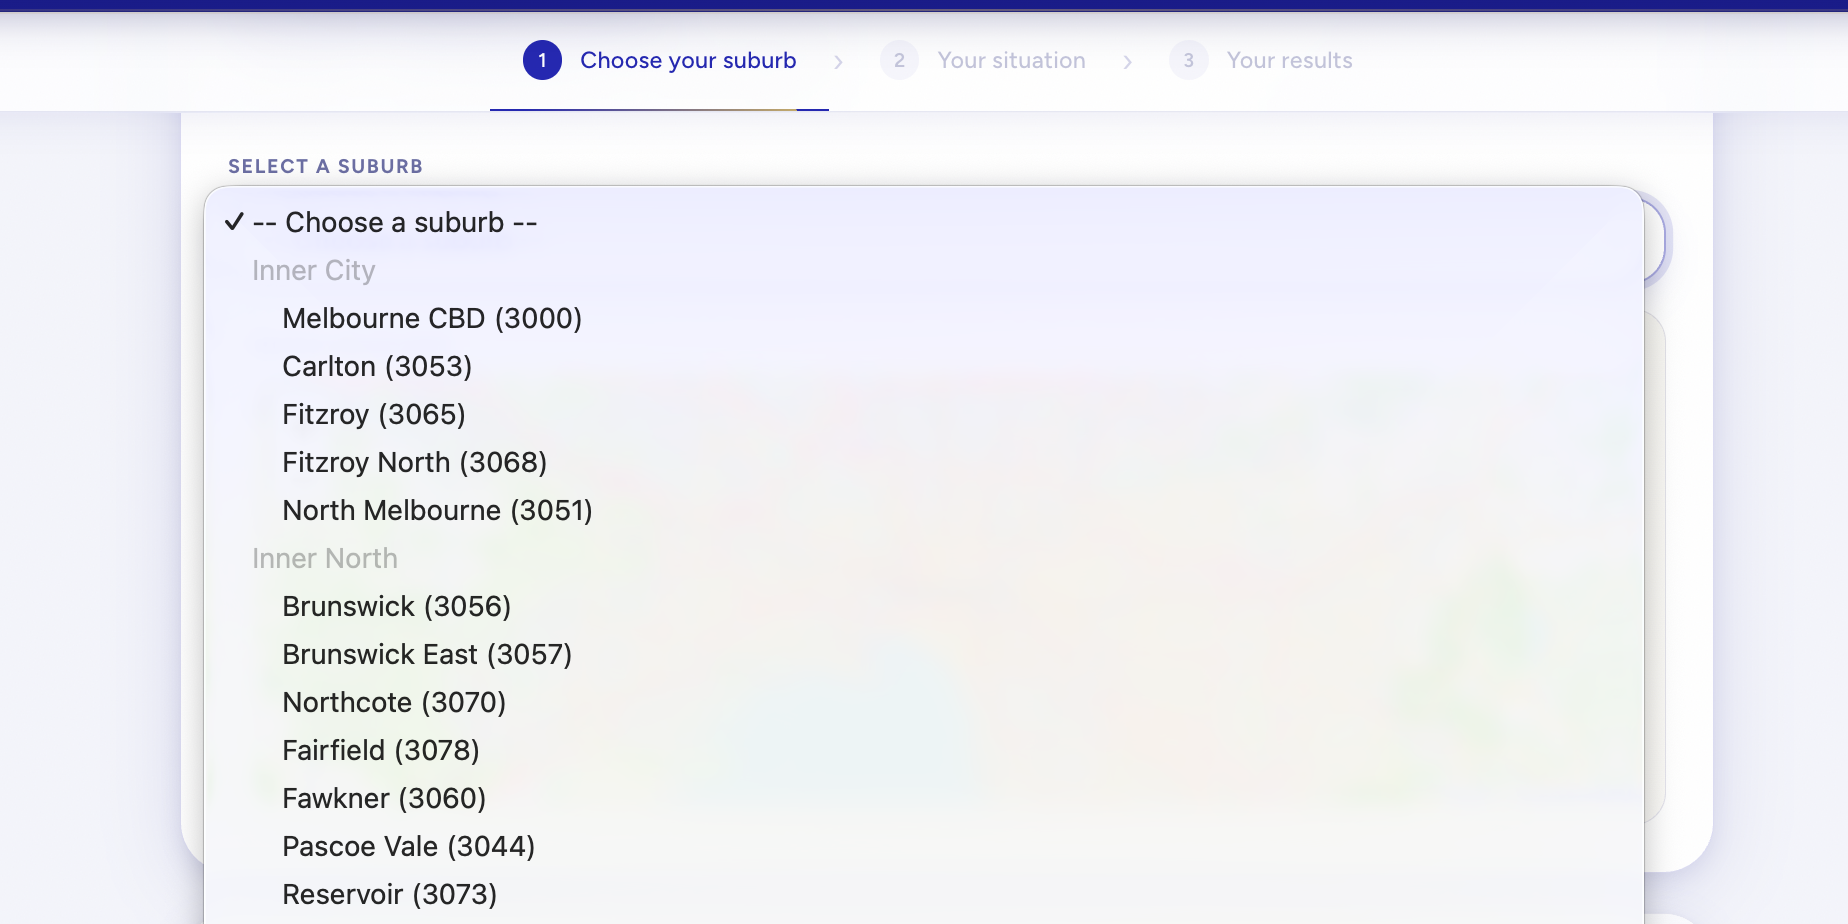Screen dimensions: 1848x924
Task: Select Fitzroy North (3068) option
Action: [x=923, y=462]
